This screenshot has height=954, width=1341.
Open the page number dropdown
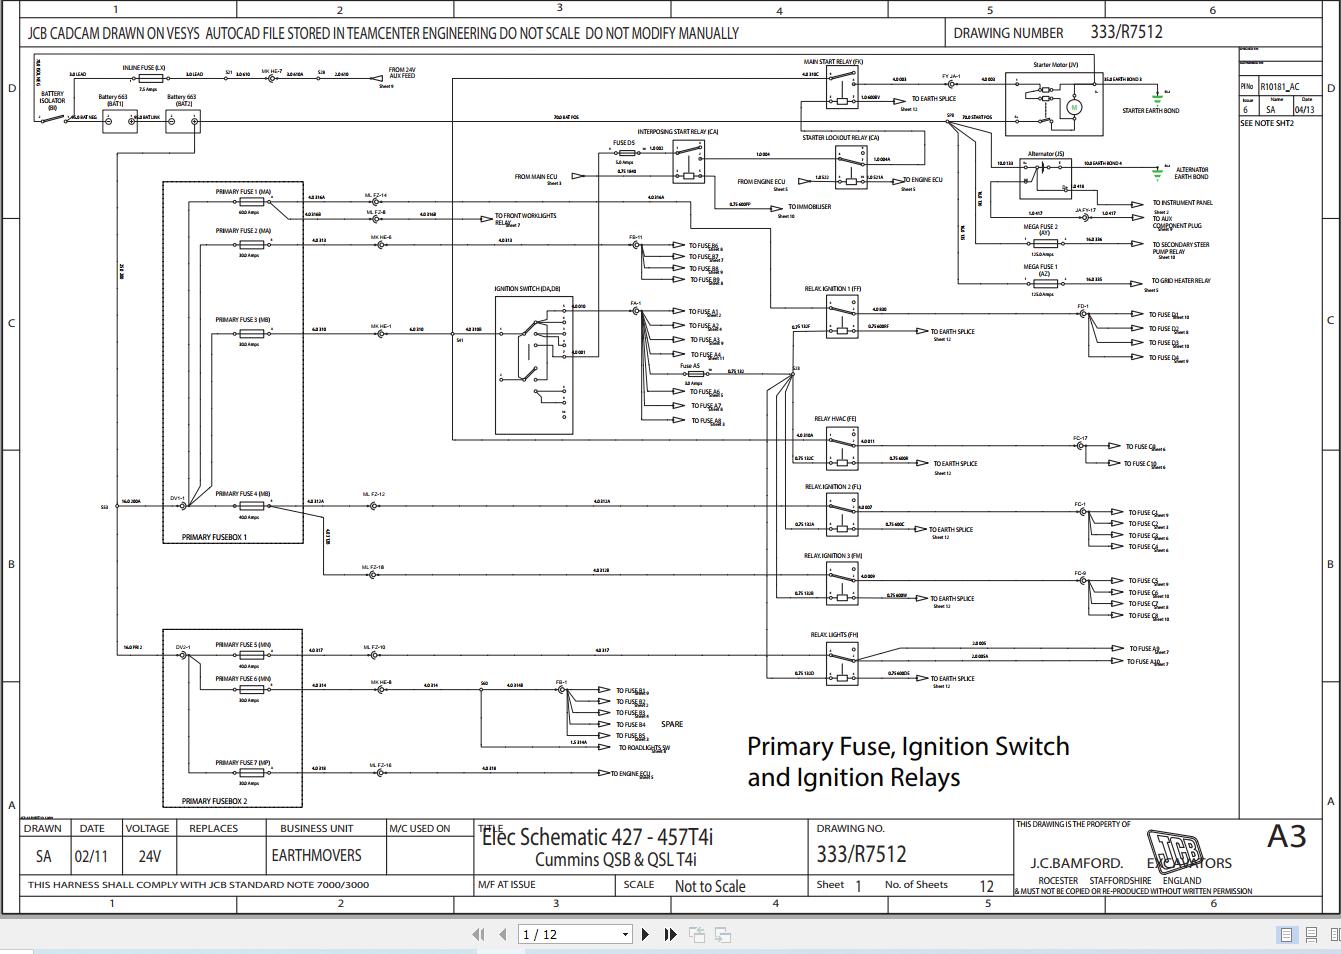tap(626, 934)
